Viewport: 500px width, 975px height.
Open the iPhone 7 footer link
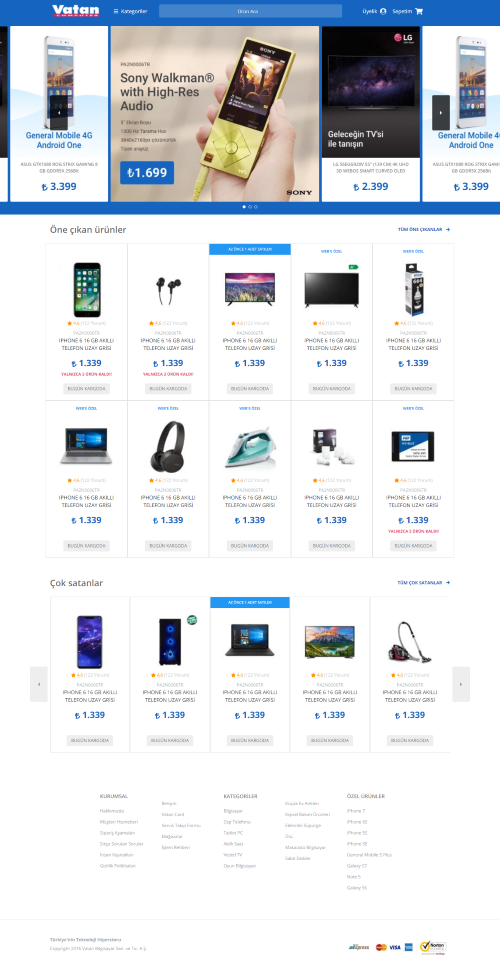tap(356, 811)
